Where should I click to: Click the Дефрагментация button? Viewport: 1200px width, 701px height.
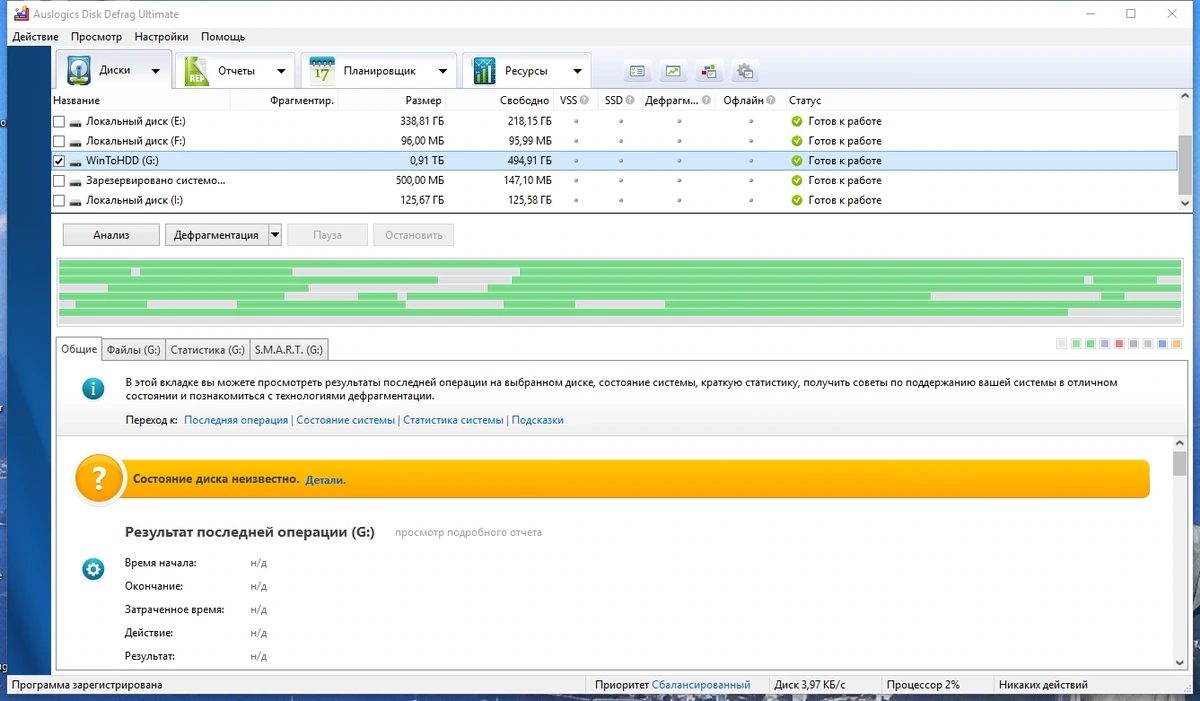tap(216, 235)
